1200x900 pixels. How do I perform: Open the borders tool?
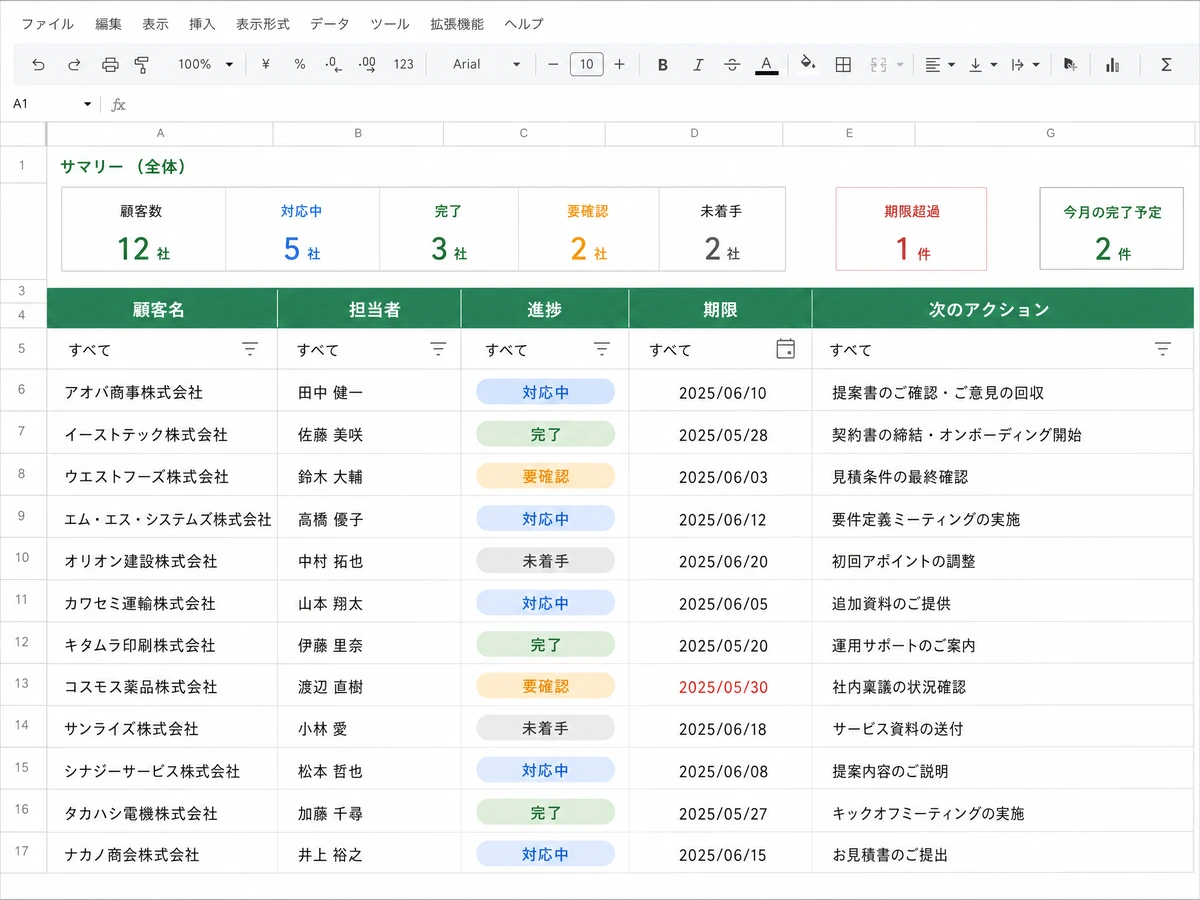pyautogui.click(x=843, y=64)
